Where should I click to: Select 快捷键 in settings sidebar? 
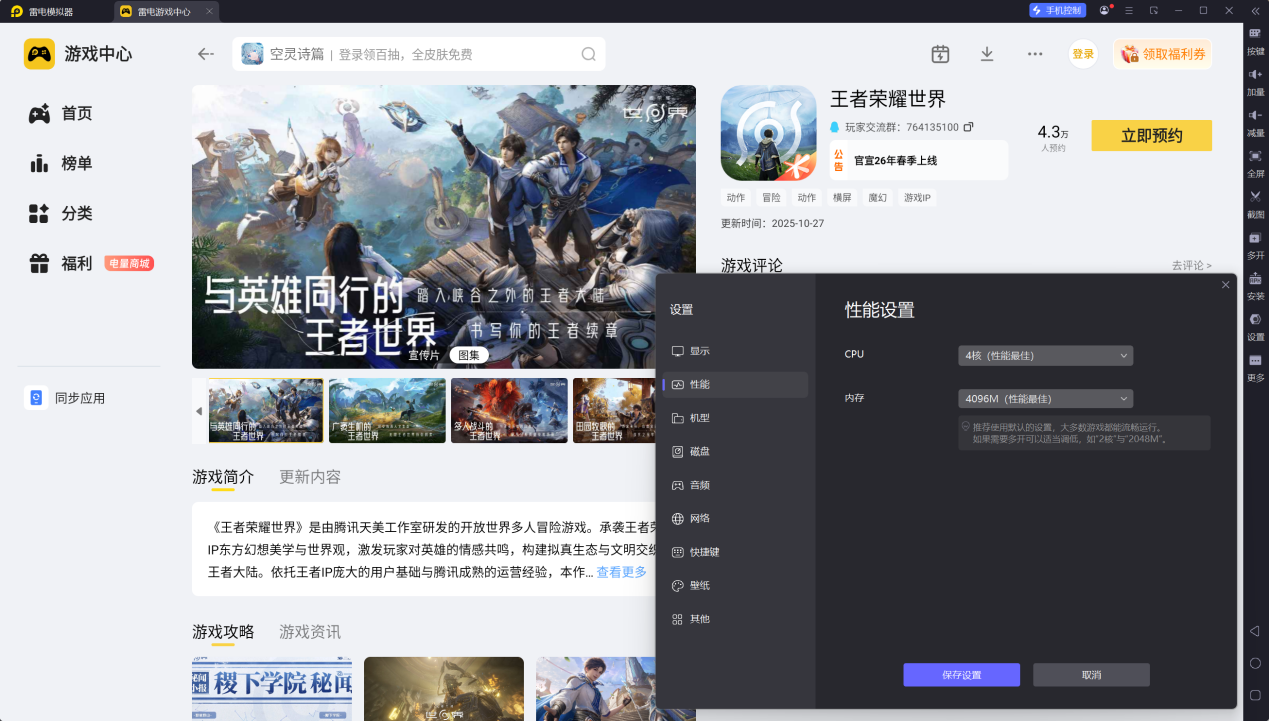click(x=735, y=552)
